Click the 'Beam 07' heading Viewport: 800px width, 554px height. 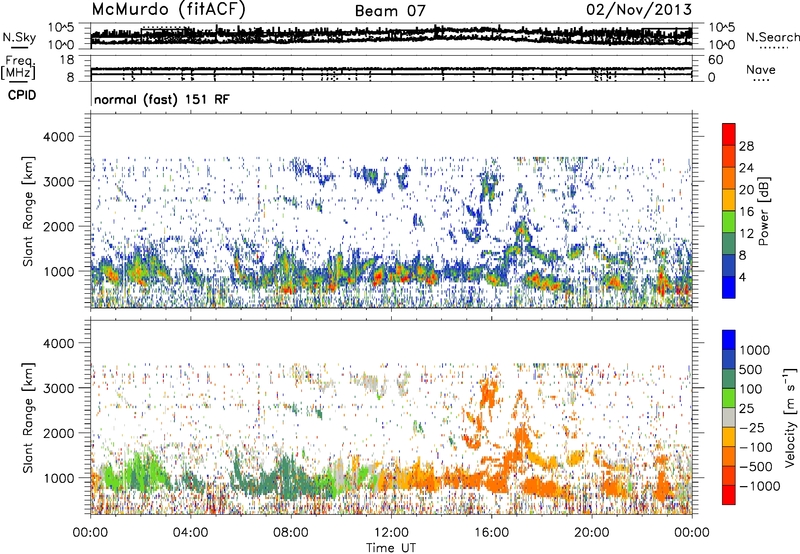(390, 11)
